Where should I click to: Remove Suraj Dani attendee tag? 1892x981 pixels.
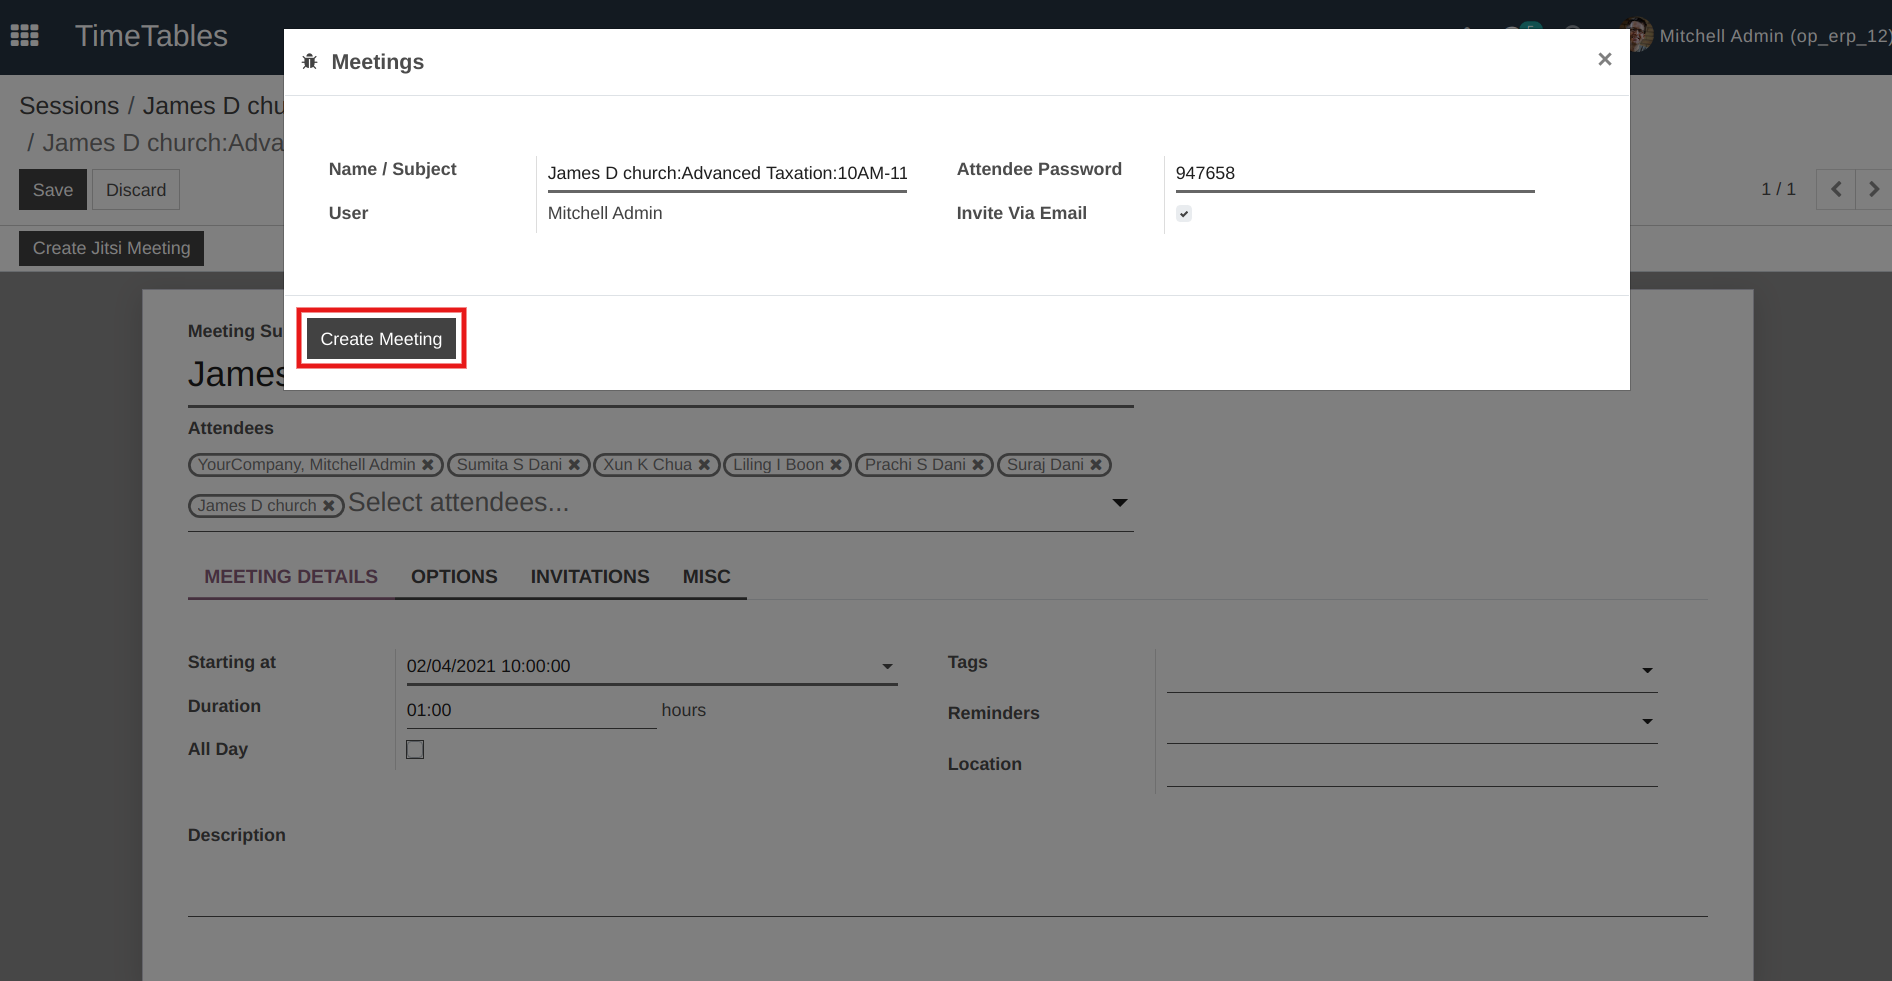coord(1096,465)
